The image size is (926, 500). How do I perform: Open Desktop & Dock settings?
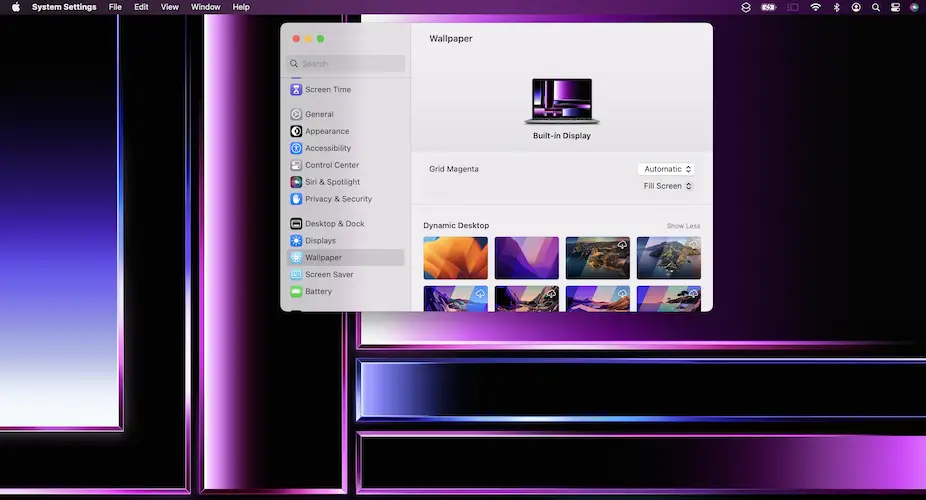[334, 224]
